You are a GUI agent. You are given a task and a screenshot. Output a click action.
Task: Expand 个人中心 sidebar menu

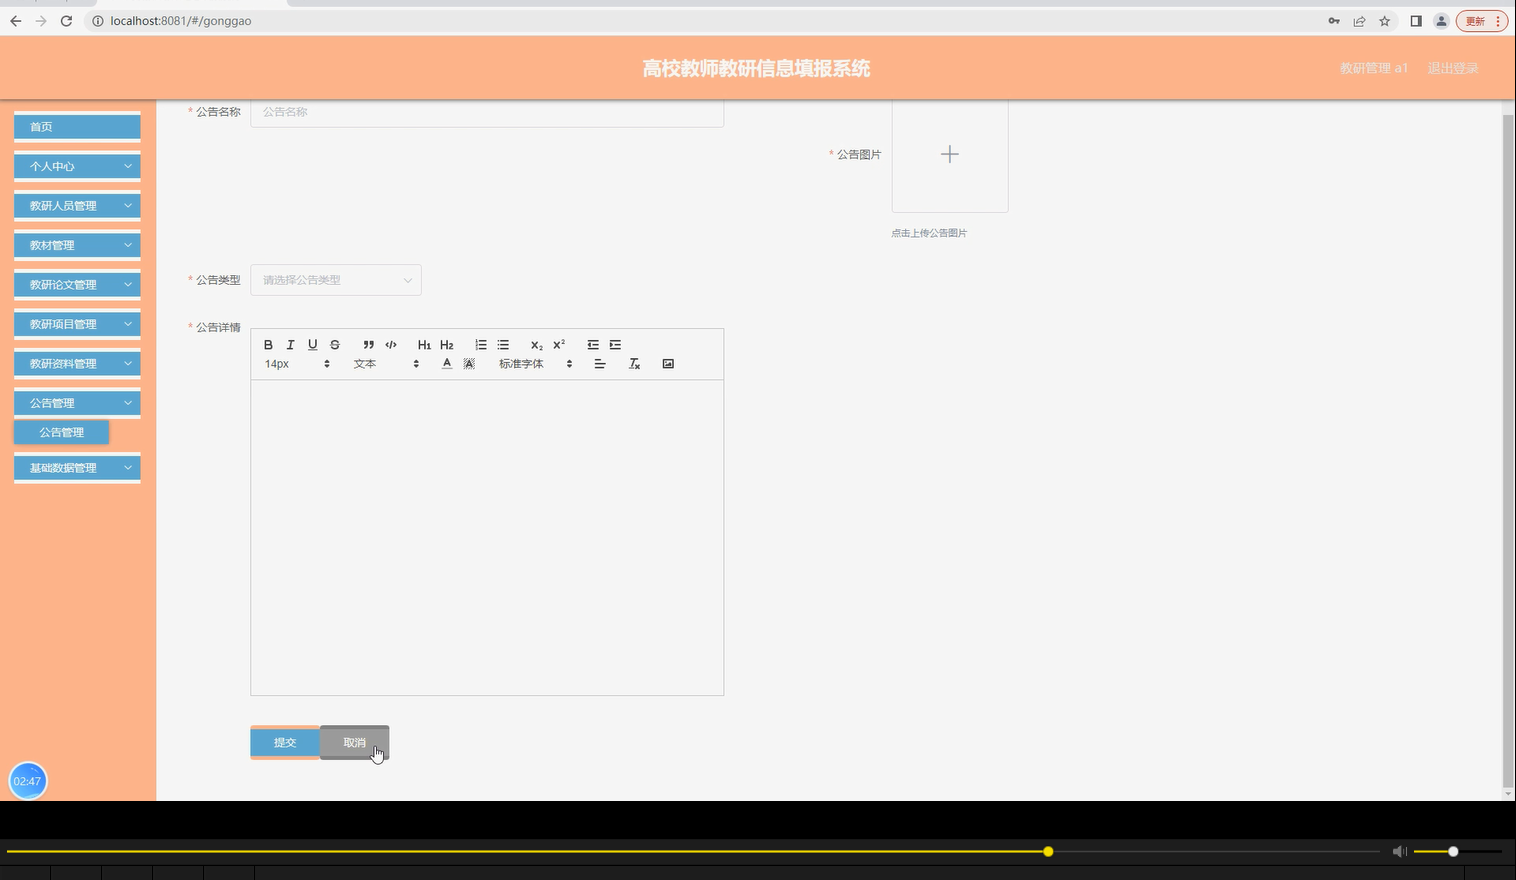click(77, 166)
